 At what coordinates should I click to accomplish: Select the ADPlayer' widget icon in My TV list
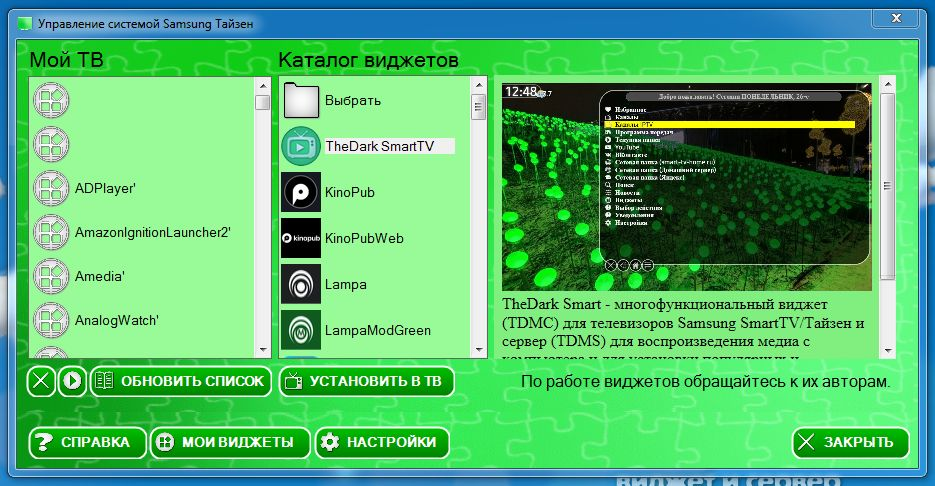[x=51, y=188]
